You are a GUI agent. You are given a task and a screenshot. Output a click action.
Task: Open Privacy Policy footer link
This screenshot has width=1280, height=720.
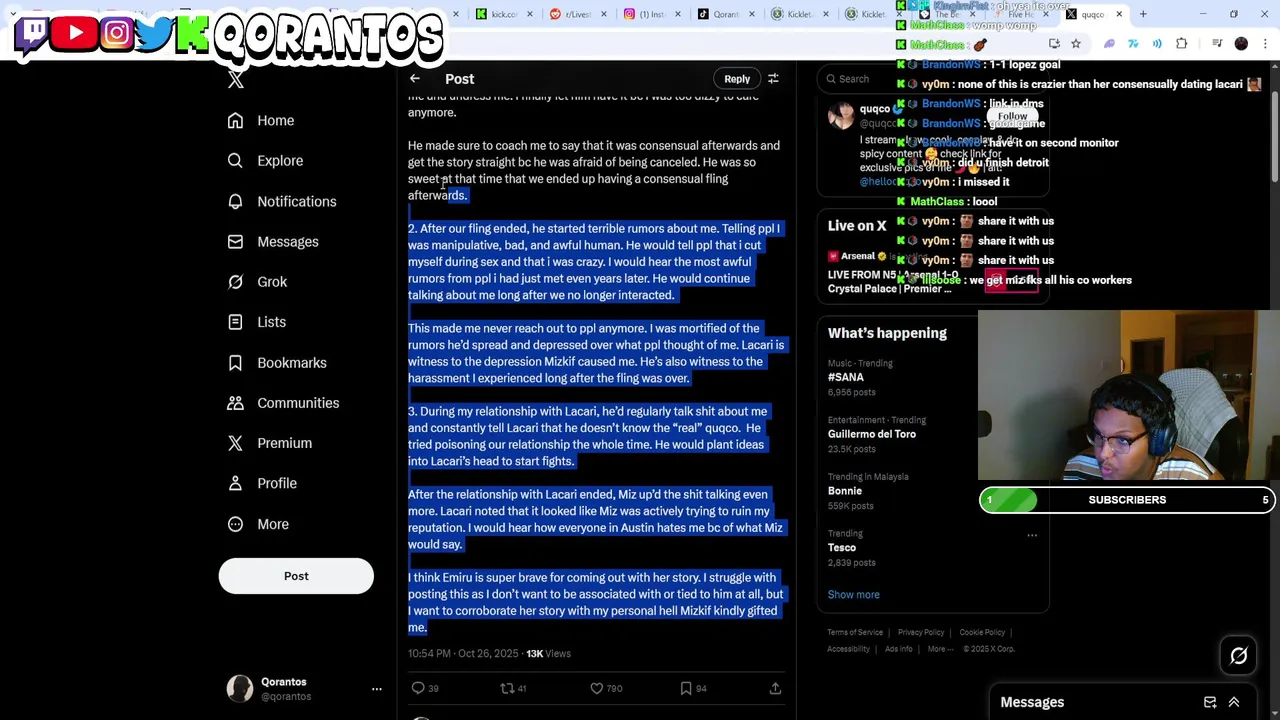921,632
